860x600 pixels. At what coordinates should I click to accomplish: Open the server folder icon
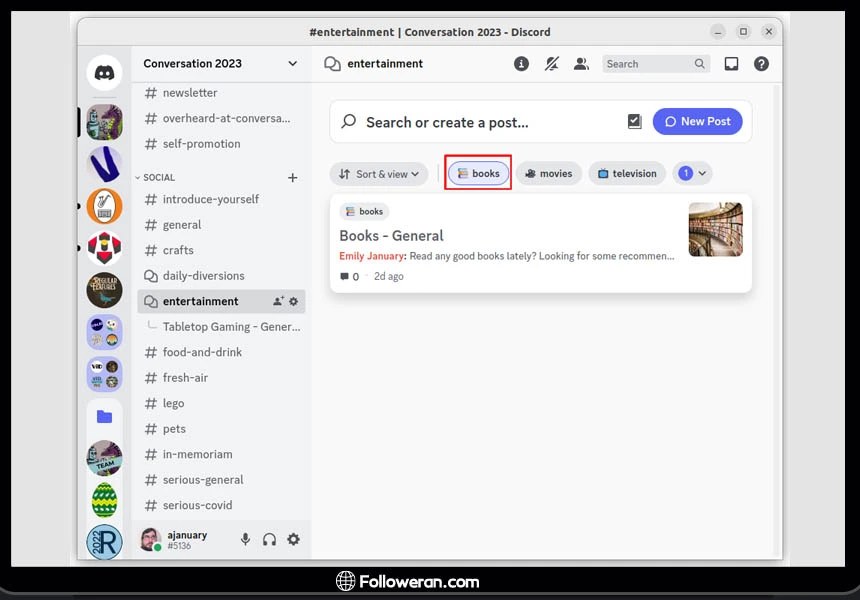pos(104,416)
